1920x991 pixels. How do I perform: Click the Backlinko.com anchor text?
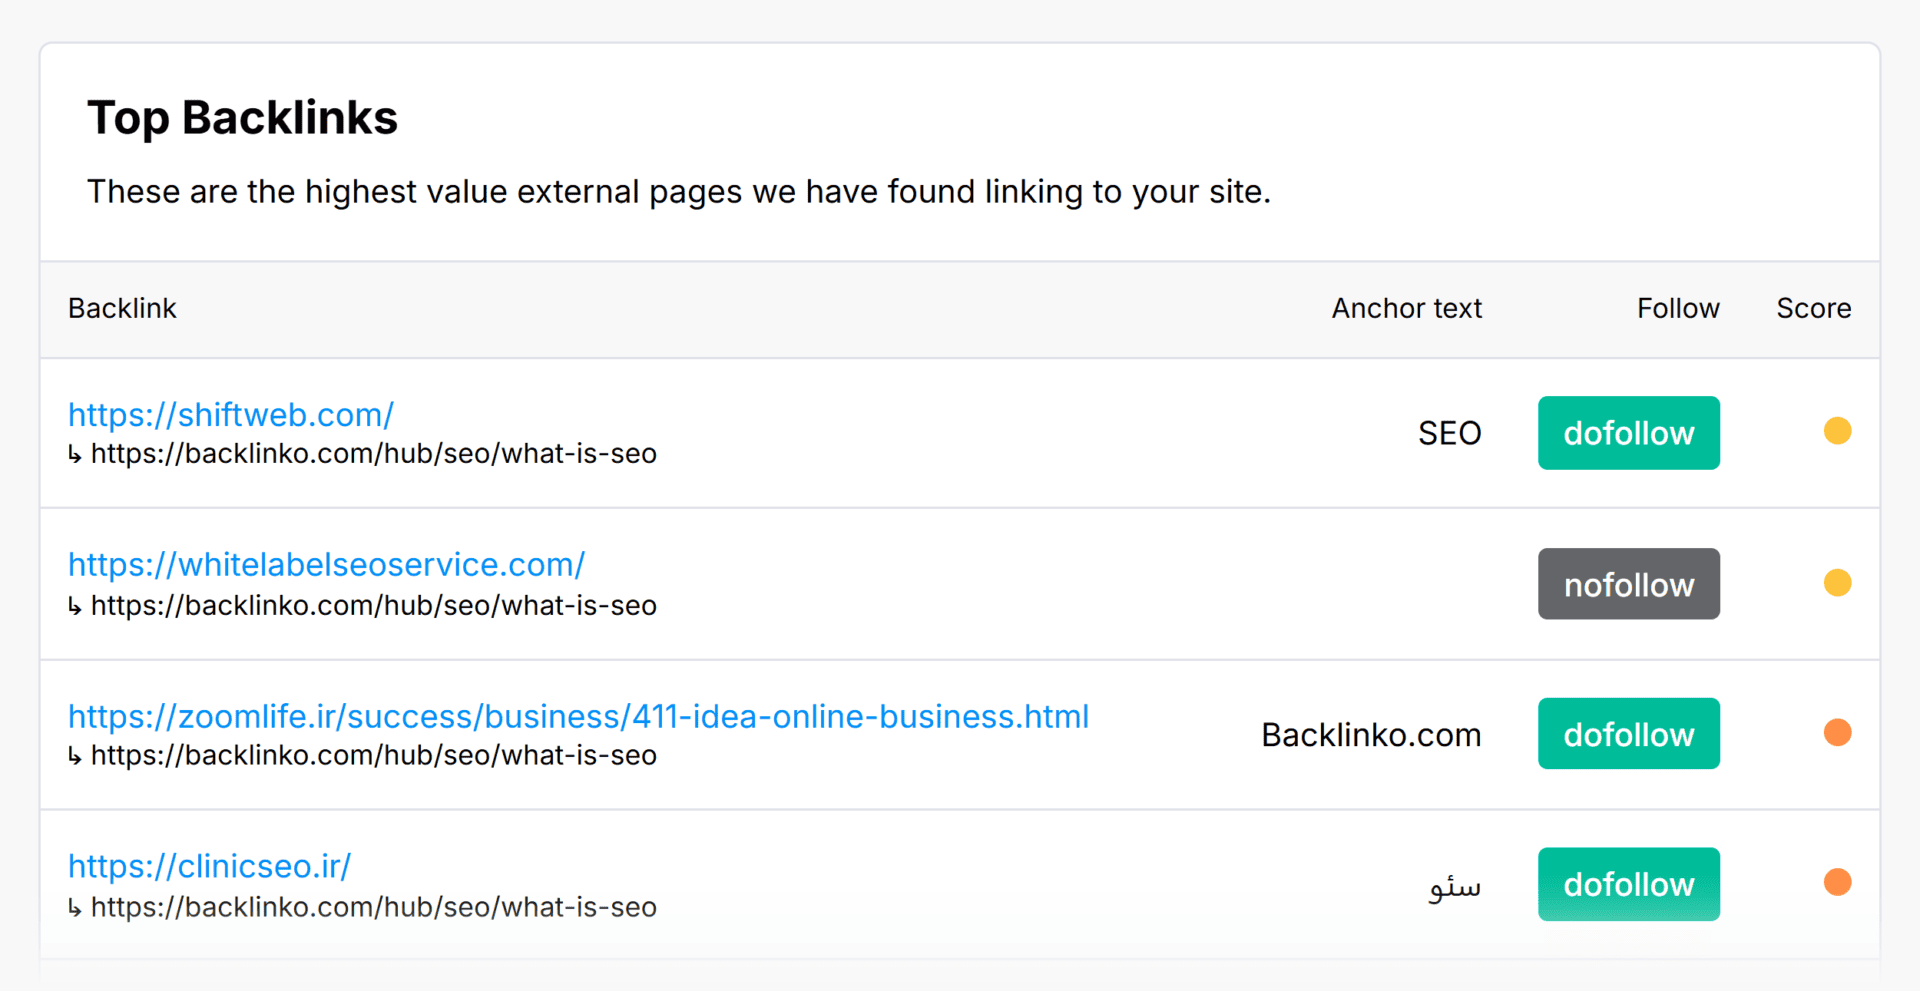1370,733
